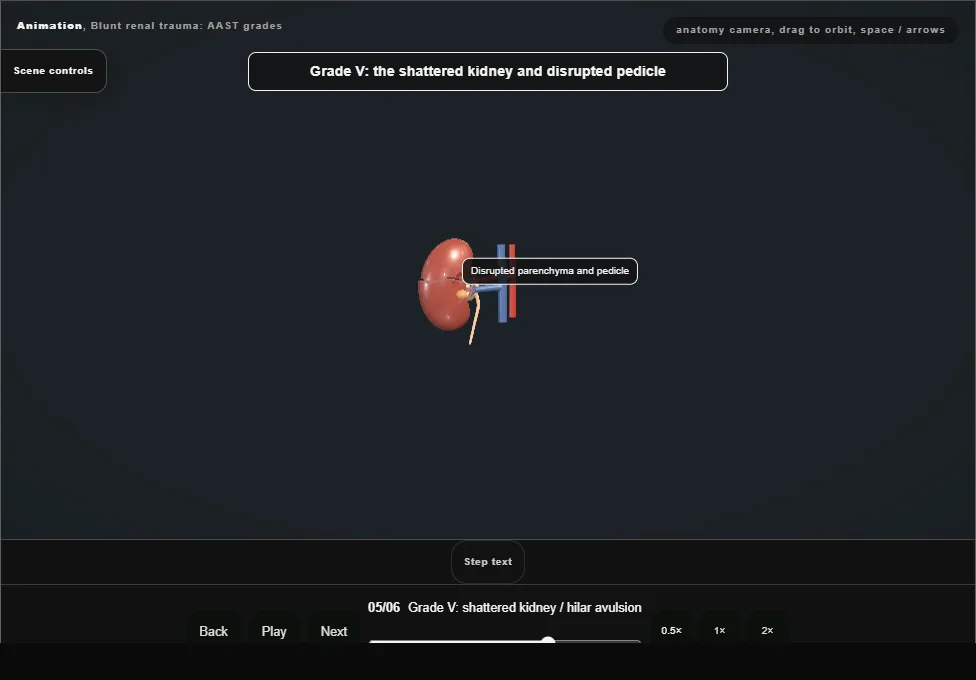Screen dimensions: 976x680
Task: Open the Scene controls panel
Action: (54, 71)
